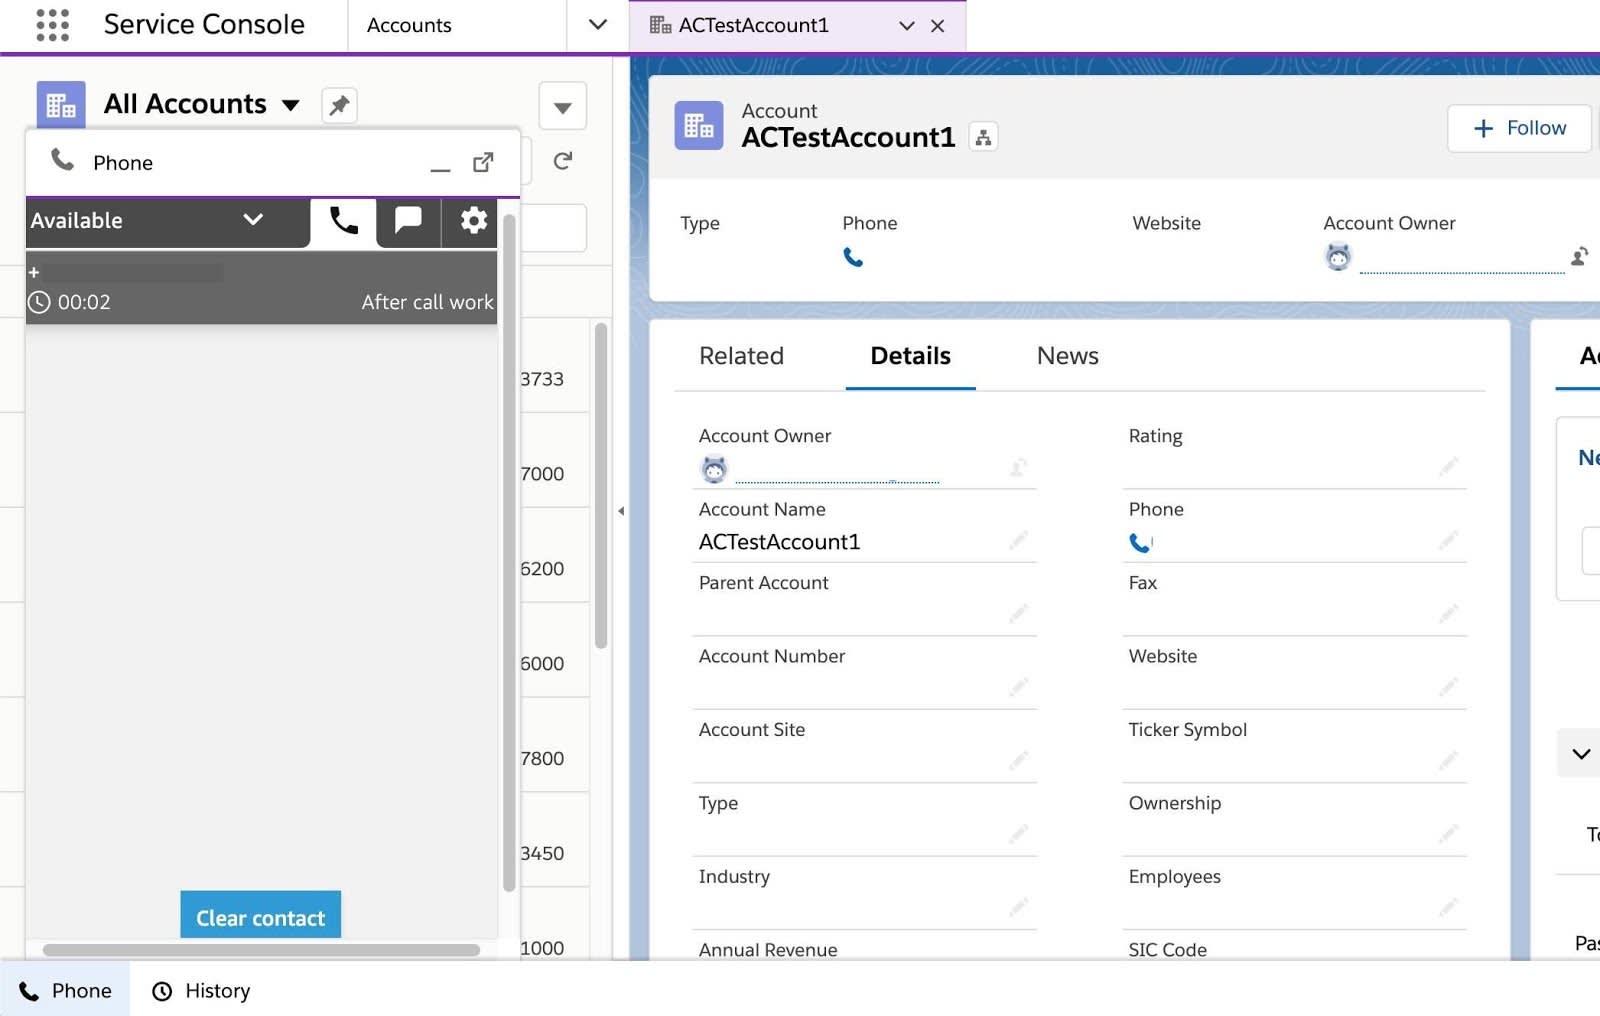Viewport: 1600px width, 1016px height.
Task: Click the header Phone click-to-dial icon
Action: coord(853,258)
